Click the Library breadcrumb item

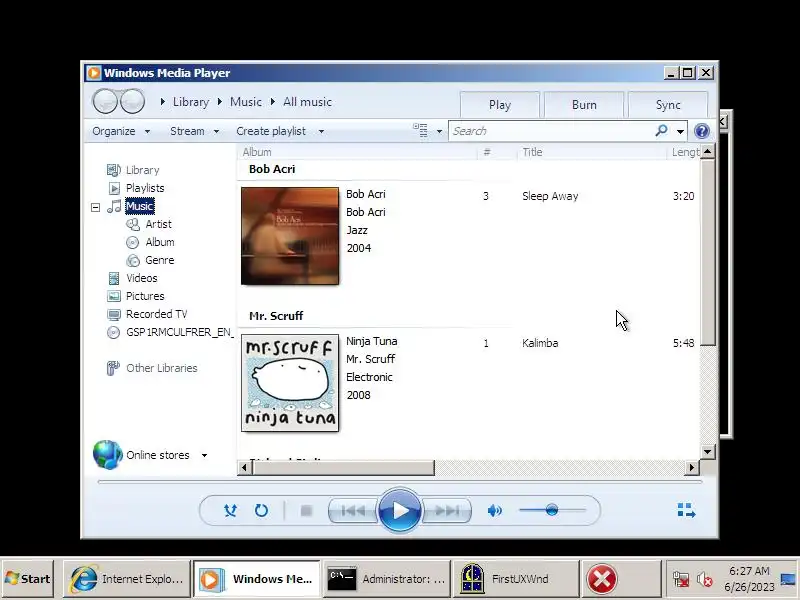(x=191, y=102)
